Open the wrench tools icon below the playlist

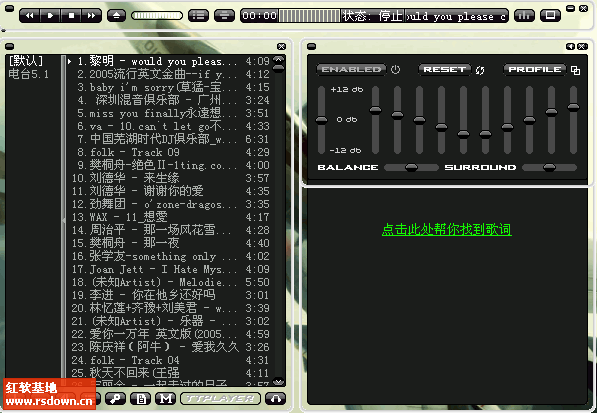[x=115, y=399]
